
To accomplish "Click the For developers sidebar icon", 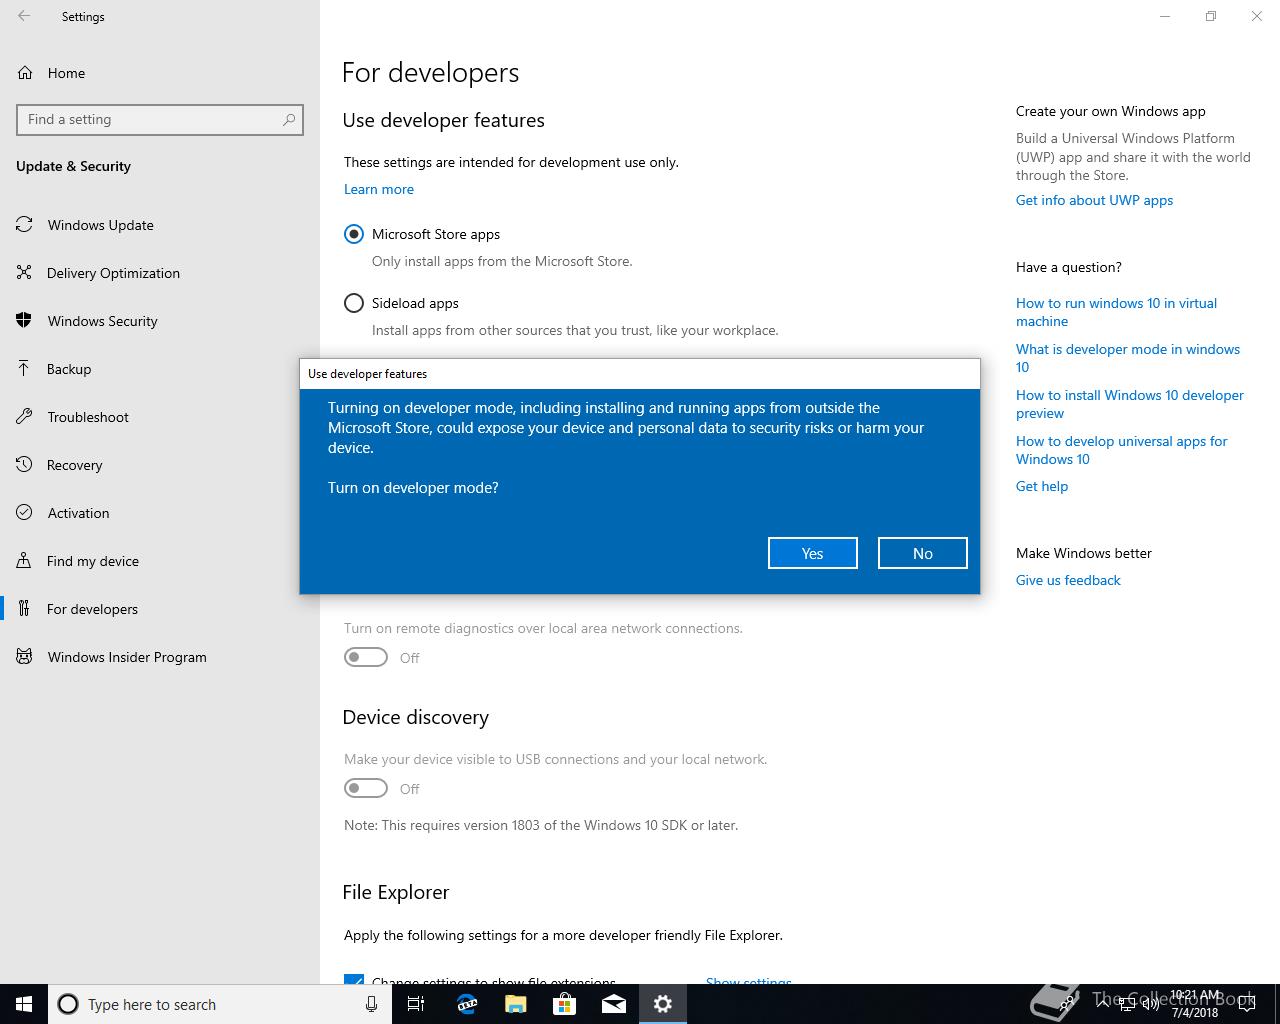I will click(x=24, y=609).
